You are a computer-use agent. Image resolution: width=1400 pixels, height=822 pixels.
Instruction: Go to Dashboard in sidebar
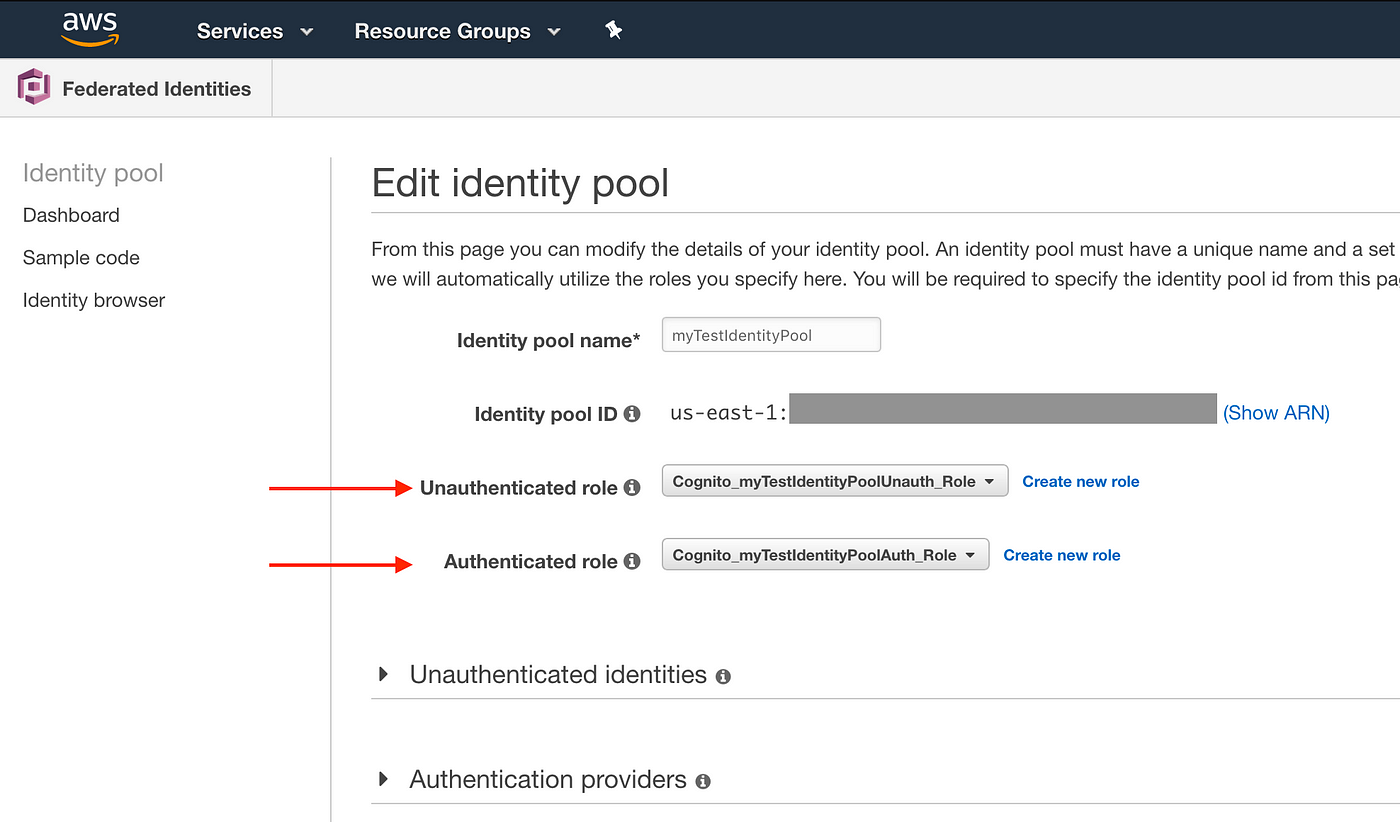pyautogui.click(x=71, y=215)
